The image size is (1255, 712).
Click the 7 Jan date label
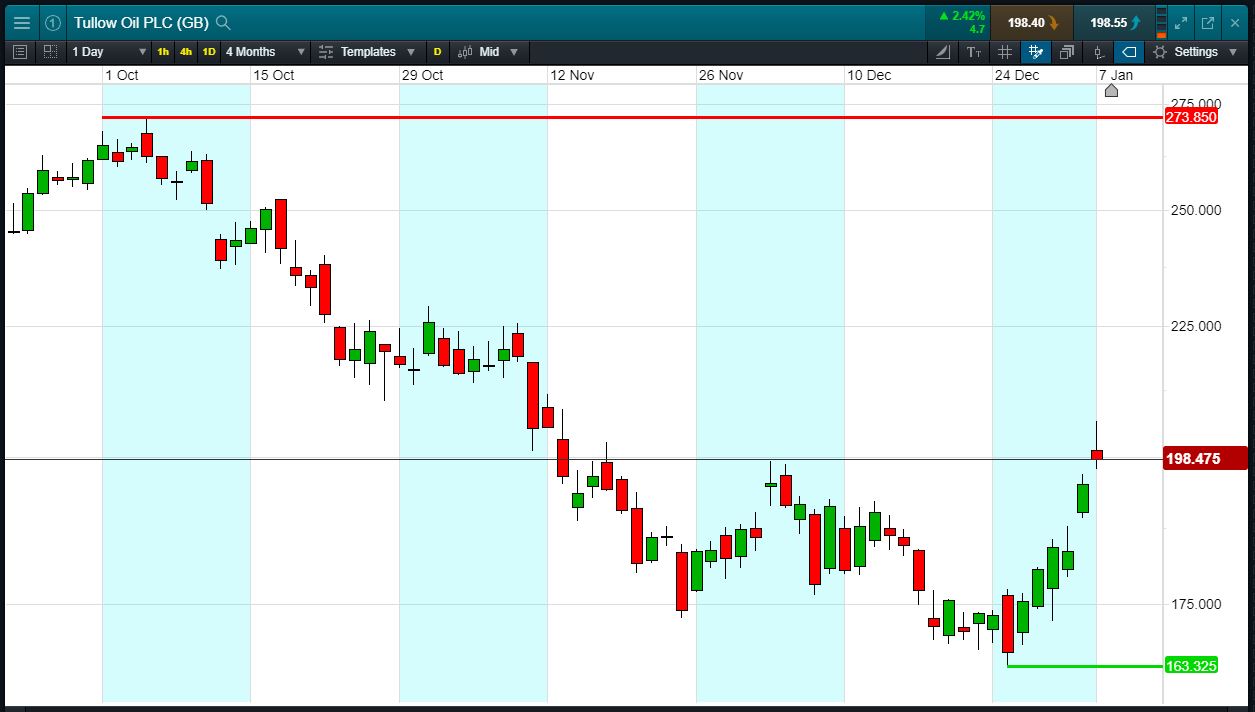click(x=1116, y=75)
